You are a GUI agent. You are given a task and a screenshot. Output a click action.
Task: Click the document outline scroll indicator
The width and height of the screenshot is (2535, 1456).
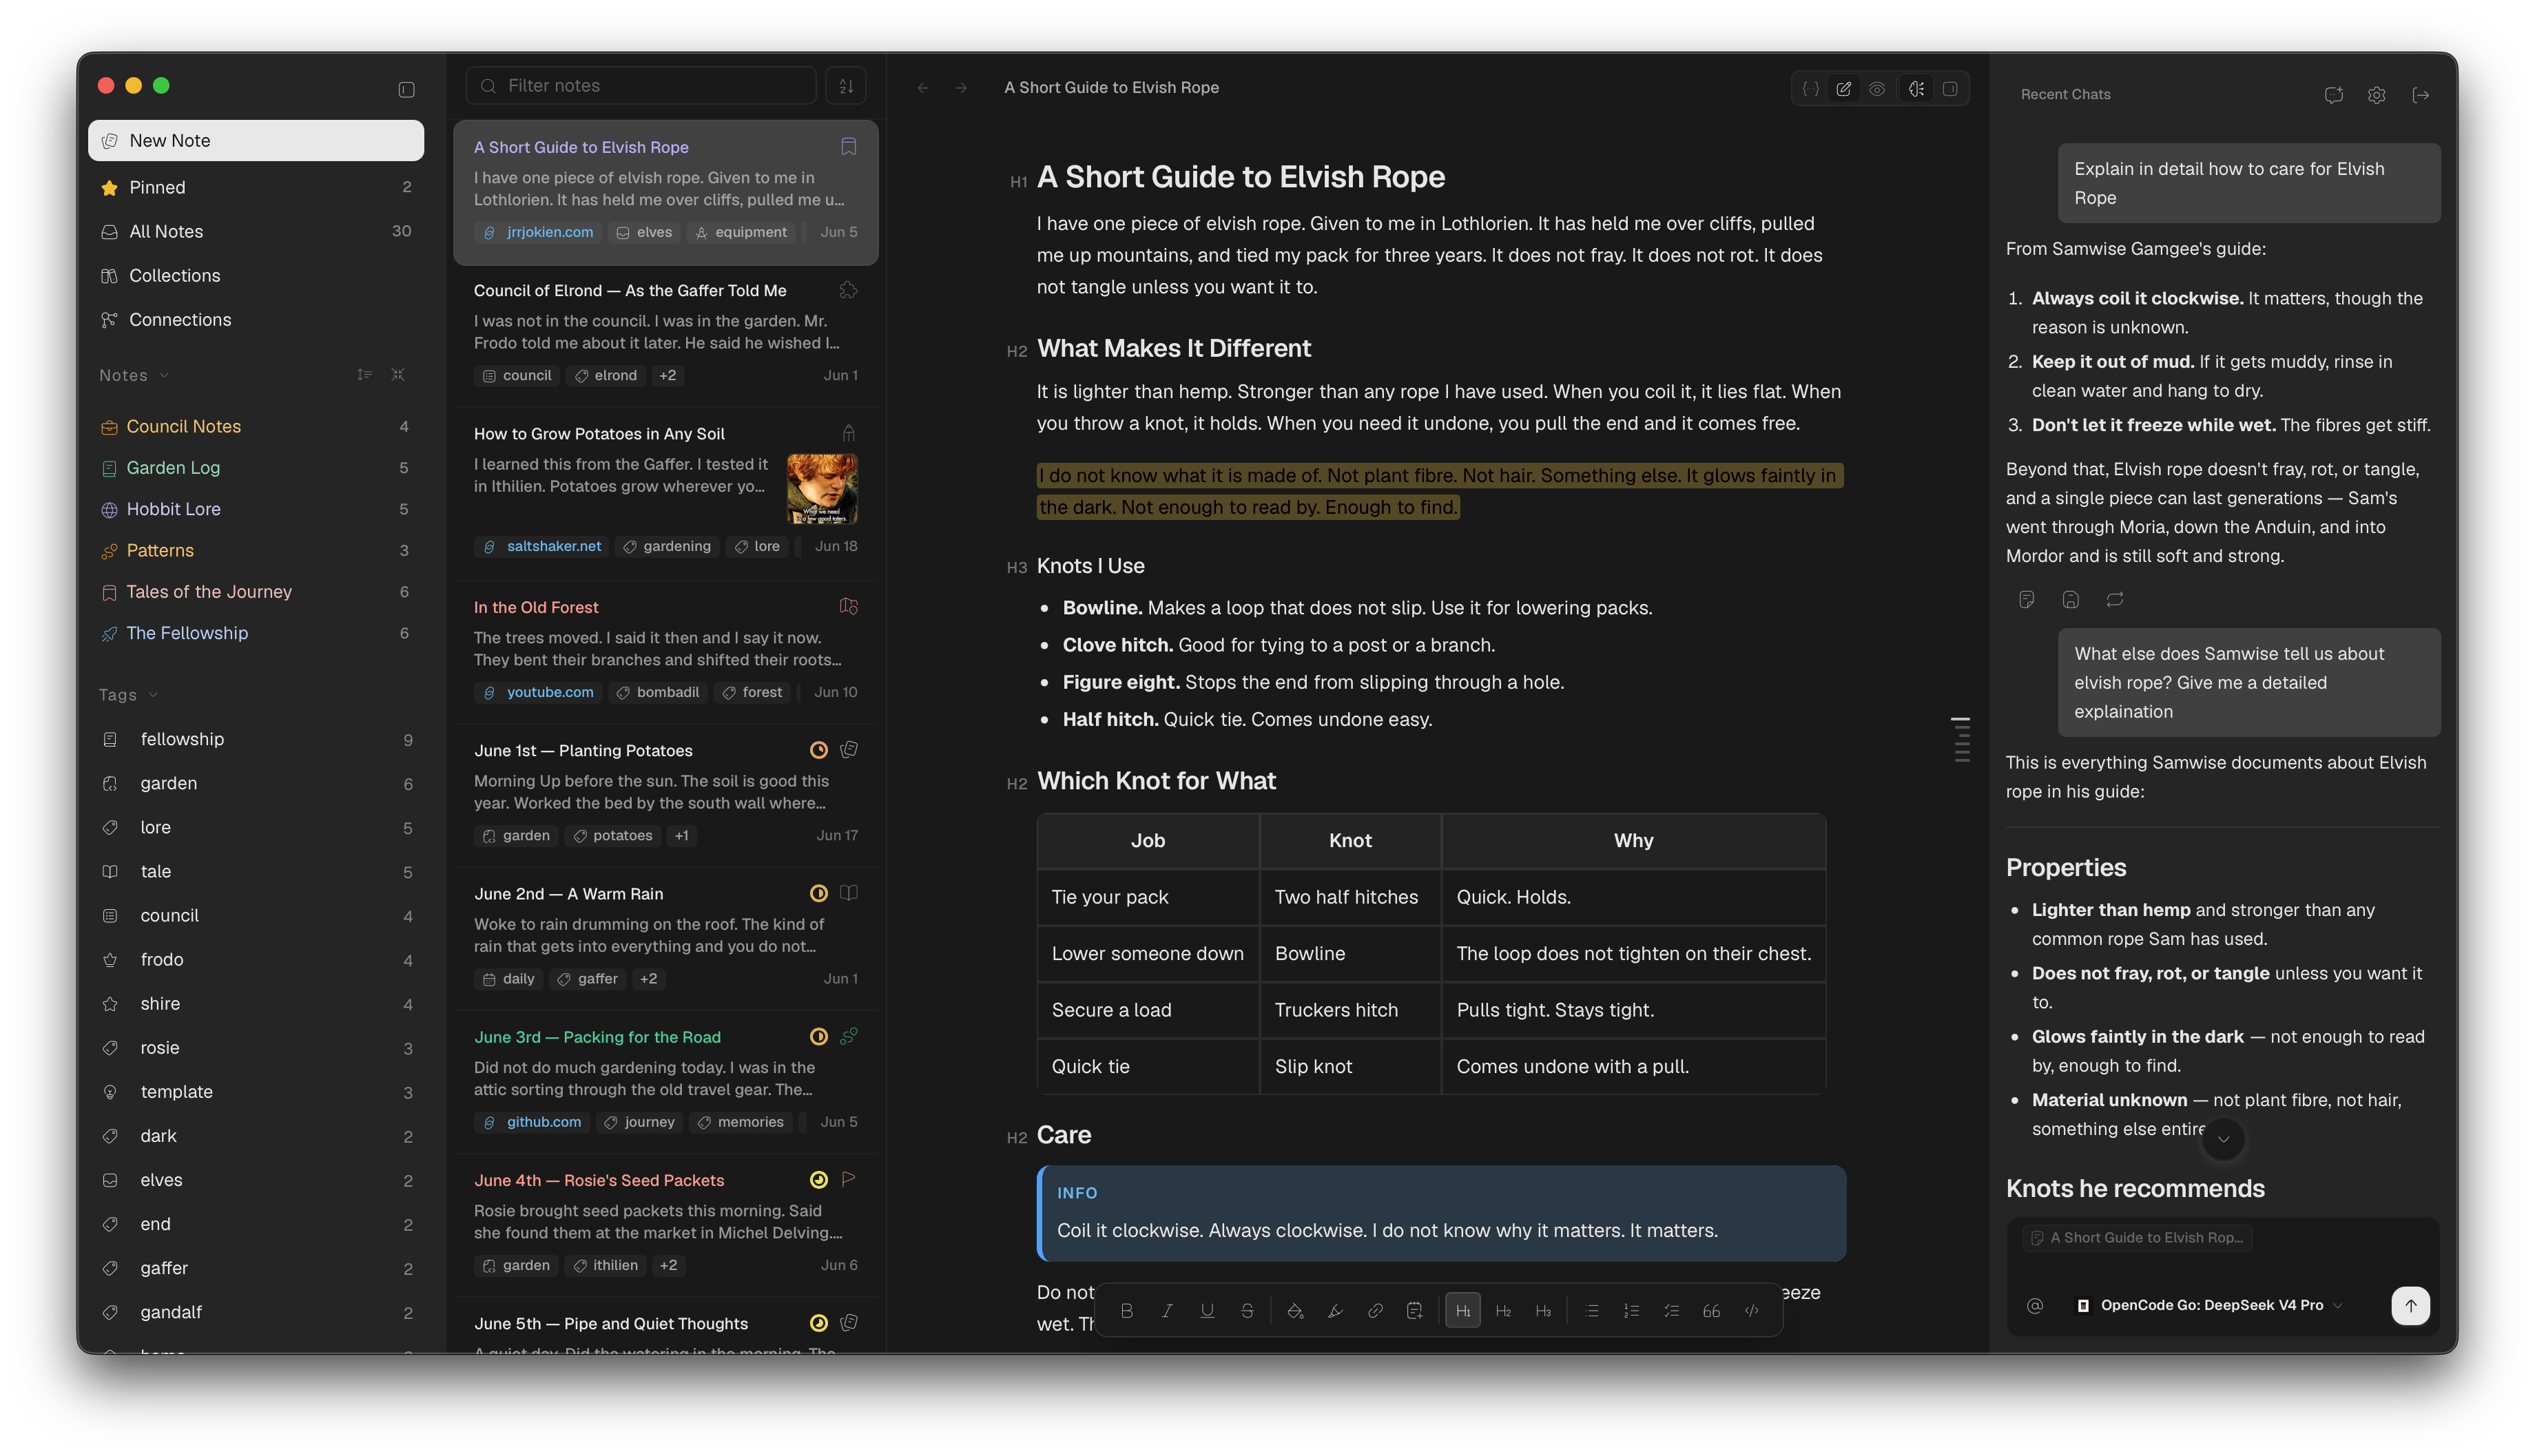(x=1961, y=739)
